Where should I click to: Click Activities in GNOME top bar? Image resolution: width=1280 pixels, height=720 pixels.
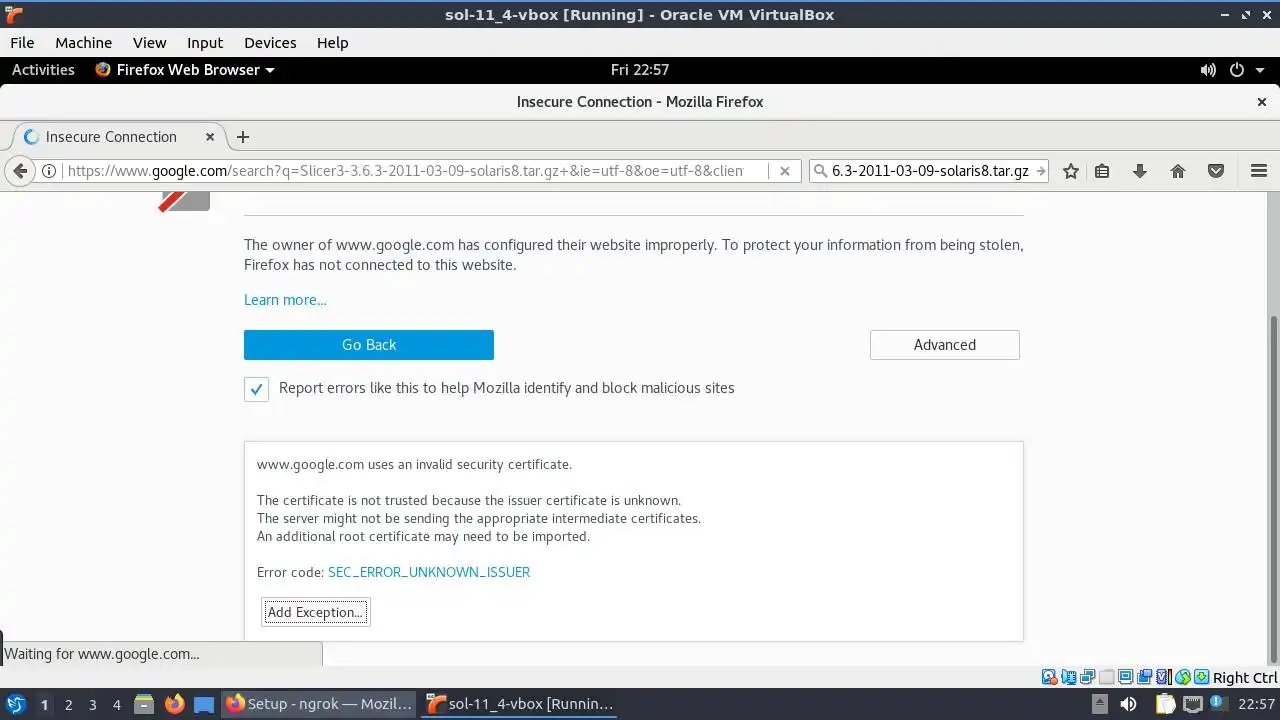[43, 70]
